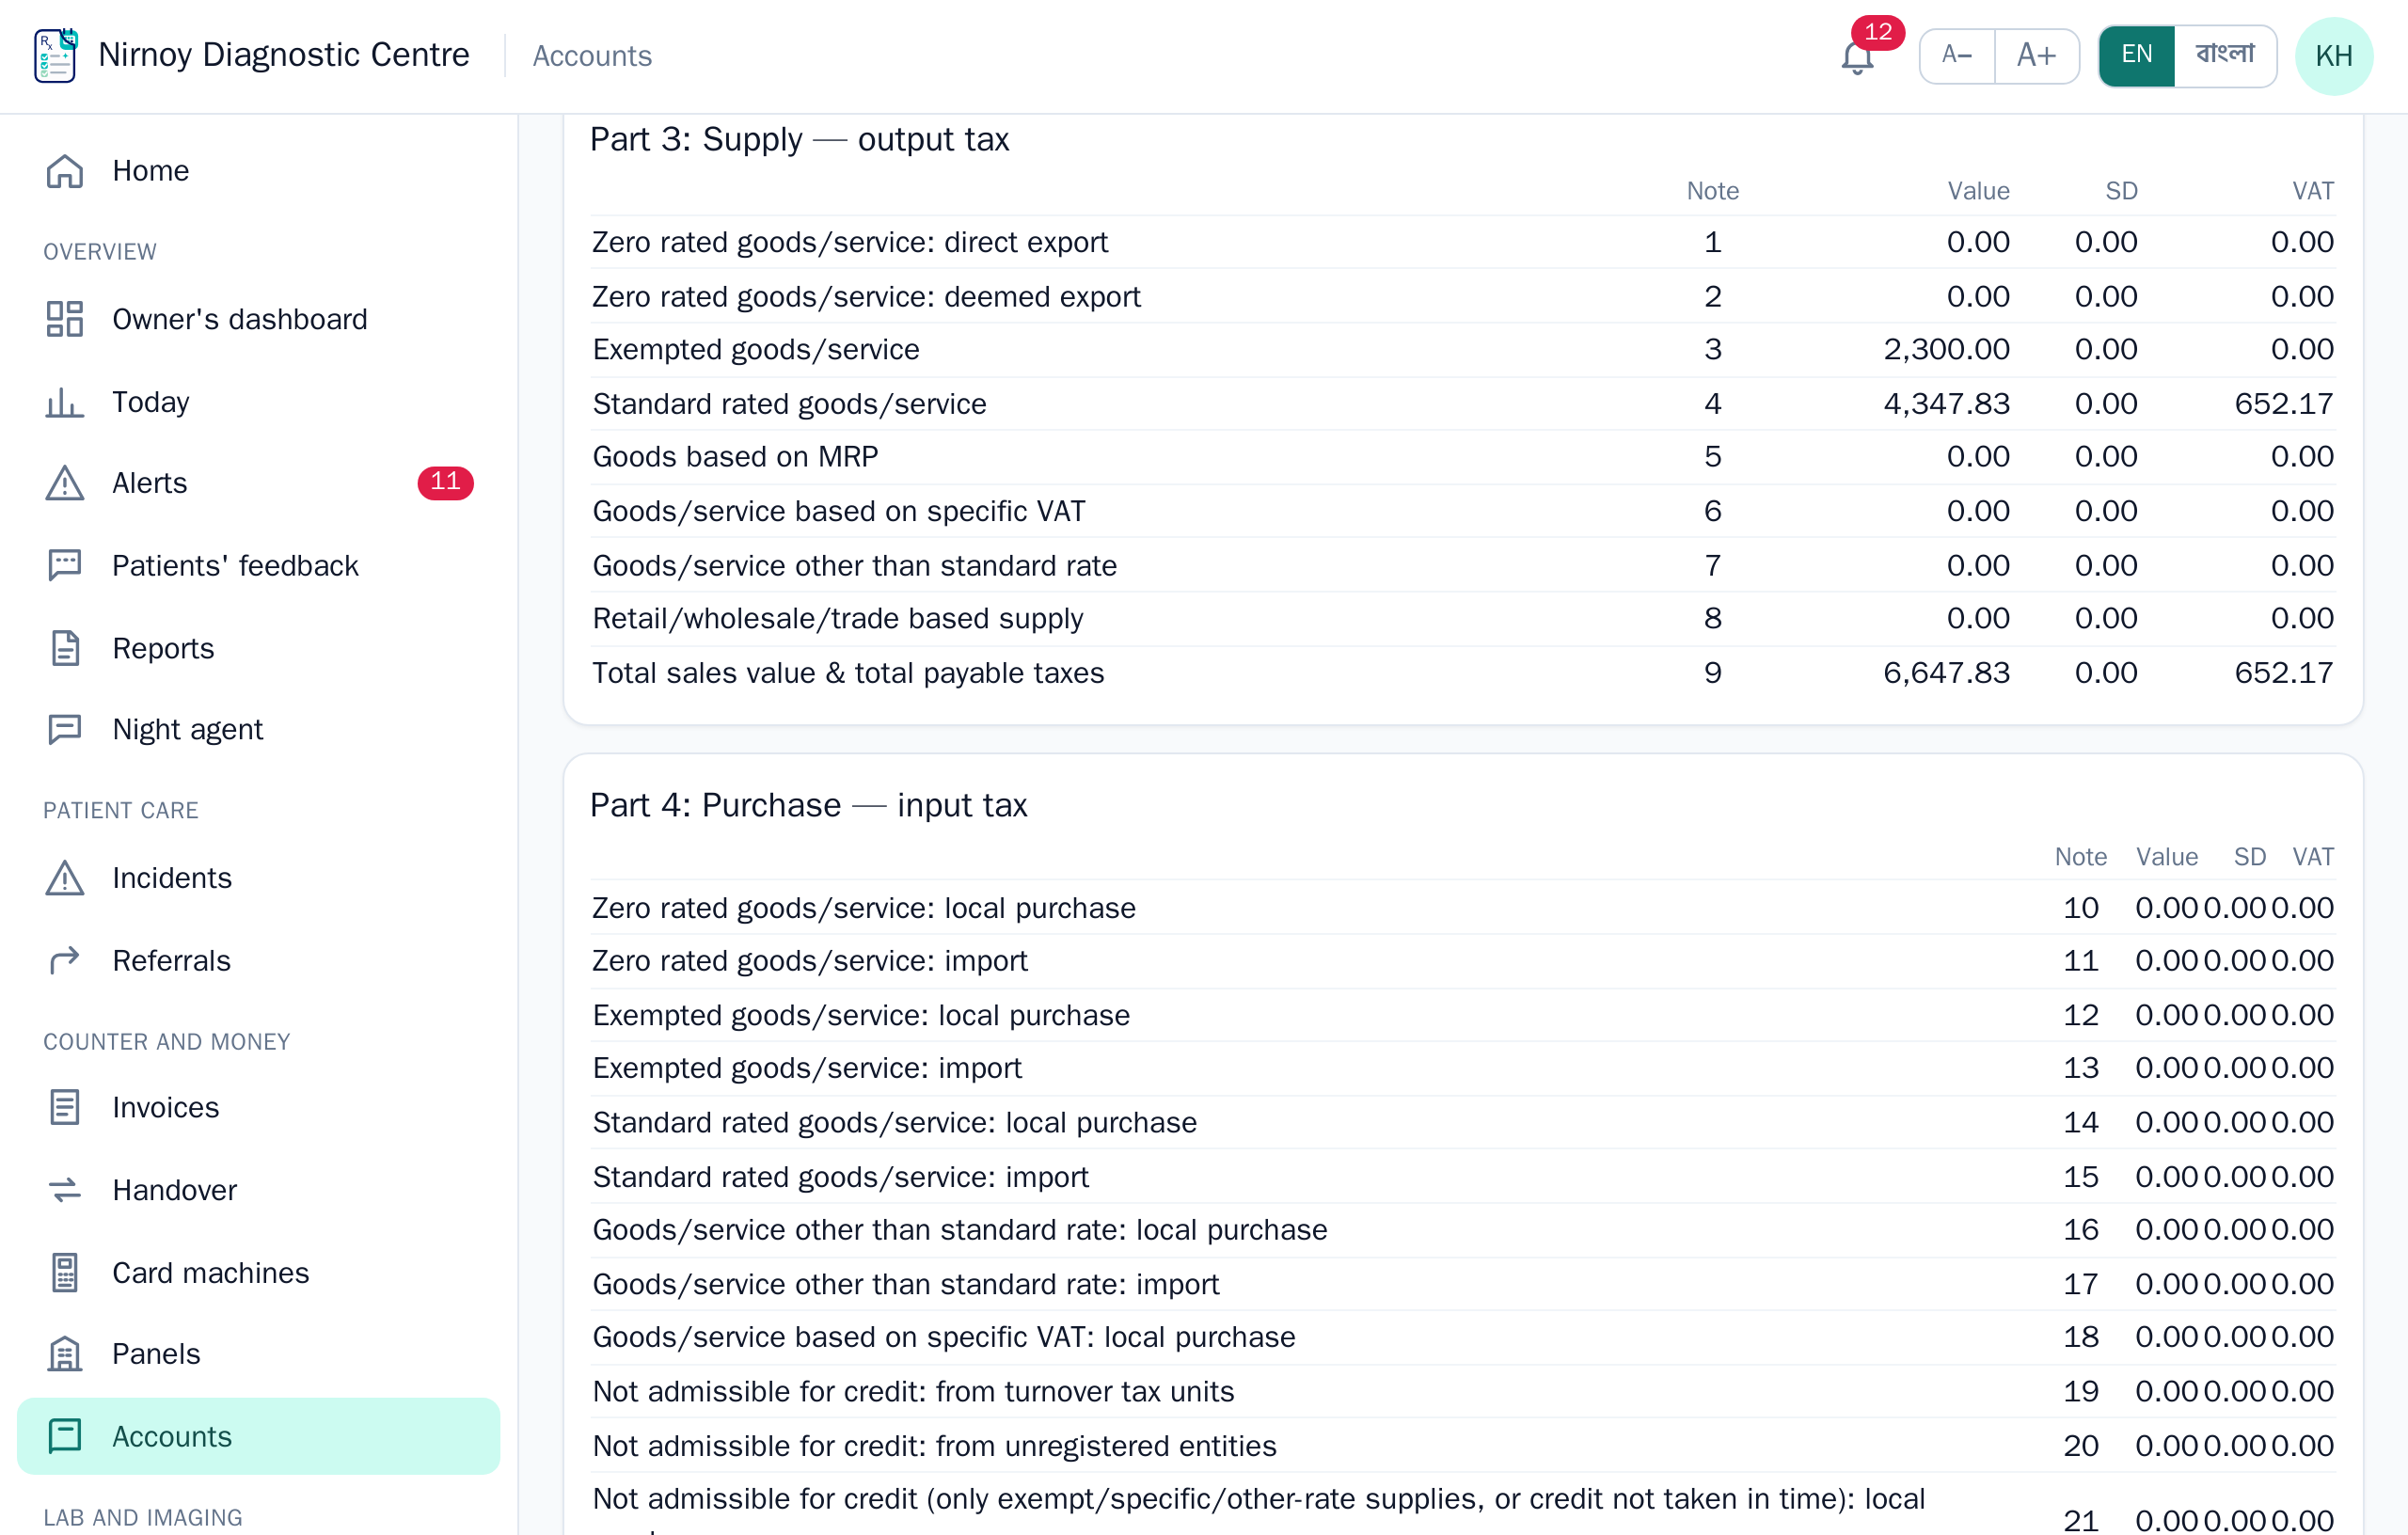Switch language to বাংলা
Viewport: 2408px width, 1535px height.
click(2225, 55)
